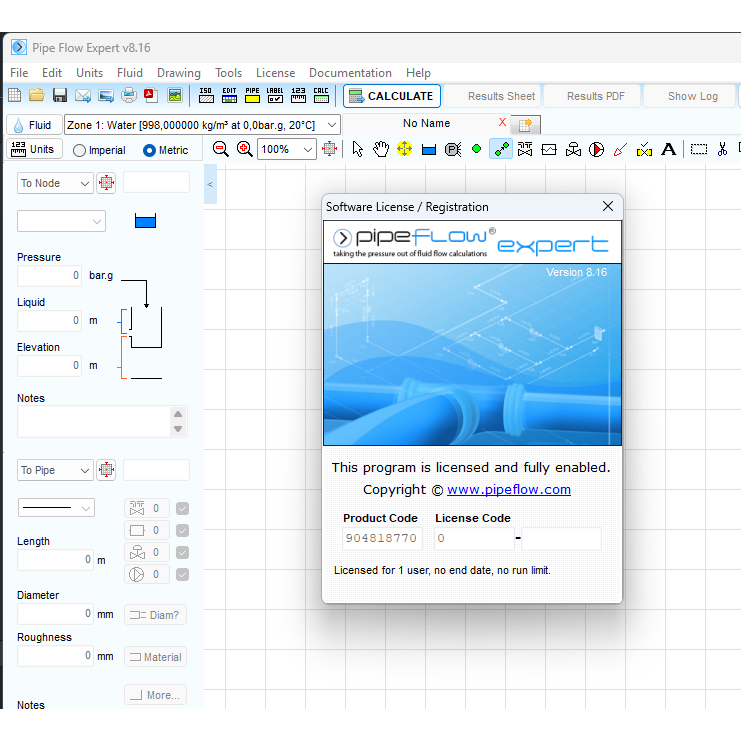
Task: Click the CALC settings icon
Action: (x=321, y=95)
